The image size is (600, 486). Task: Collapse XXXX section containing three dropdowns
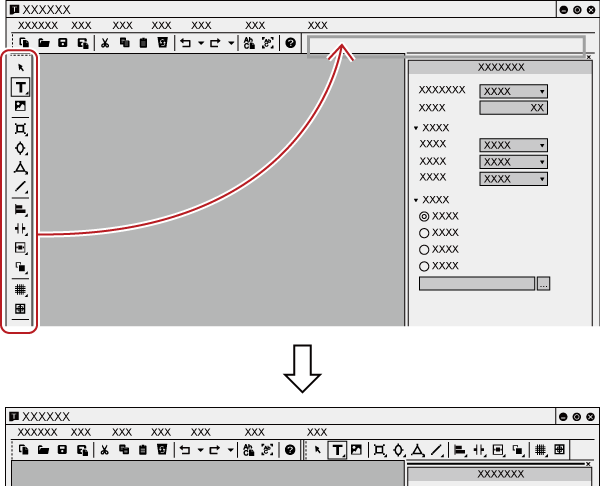(416, 128)
